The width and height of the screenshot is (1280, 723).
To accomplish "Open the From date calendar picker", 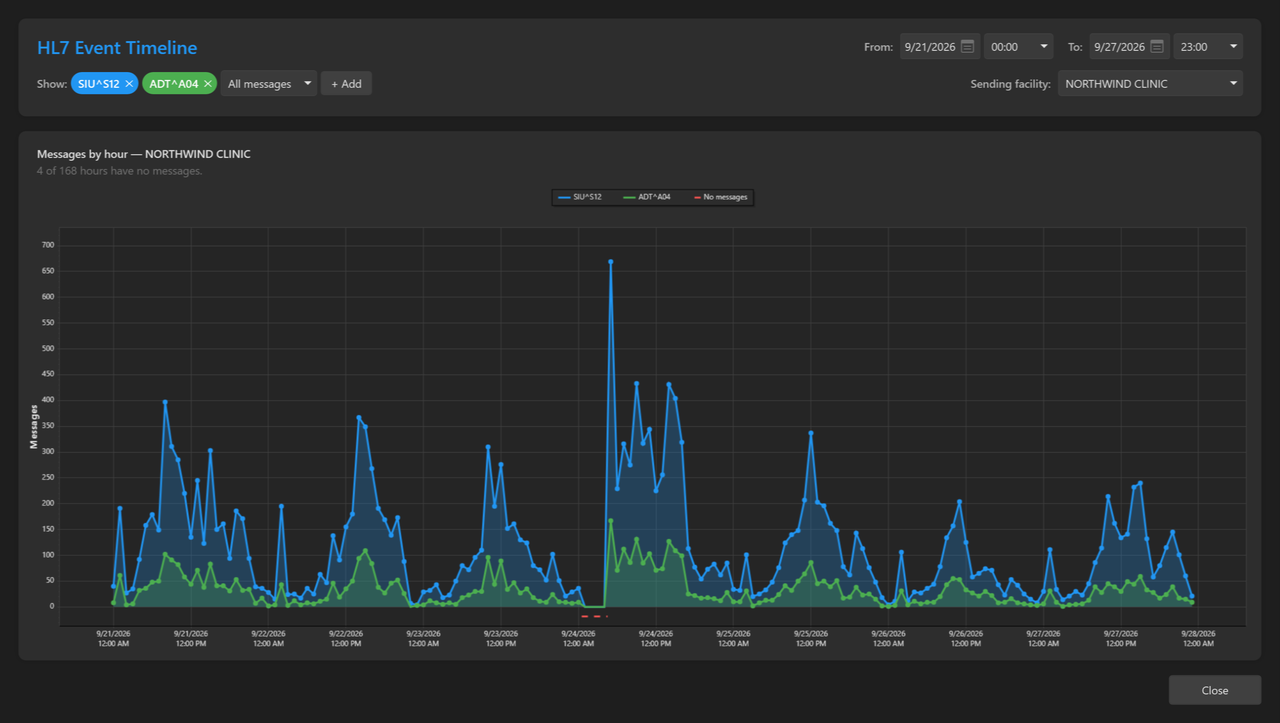I will [x=967, y=46].
